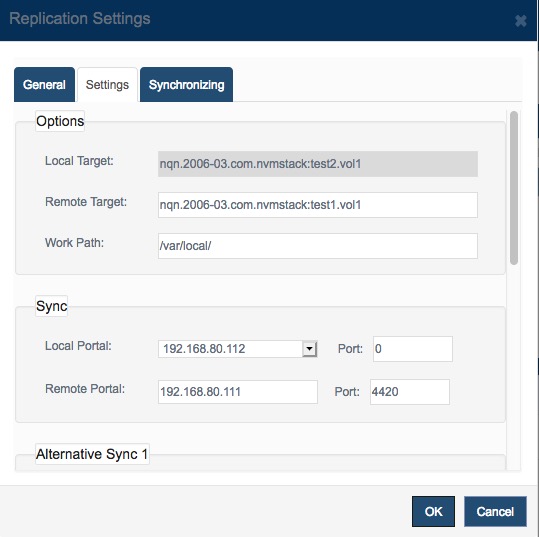Image resolution: width=539 pixels, height=537 pixels.
Task: Click the Remote Target label
Action: tap(86, 202)
